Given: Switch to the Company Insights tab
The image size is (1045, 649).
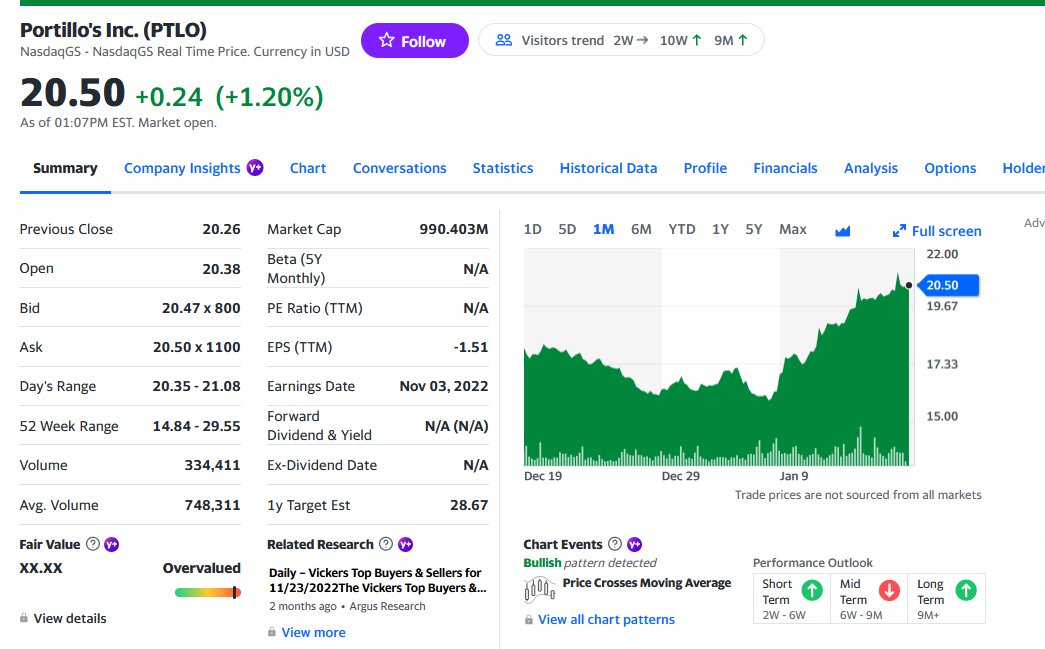Looking at the screenshot, I should [x=182, y=168].
